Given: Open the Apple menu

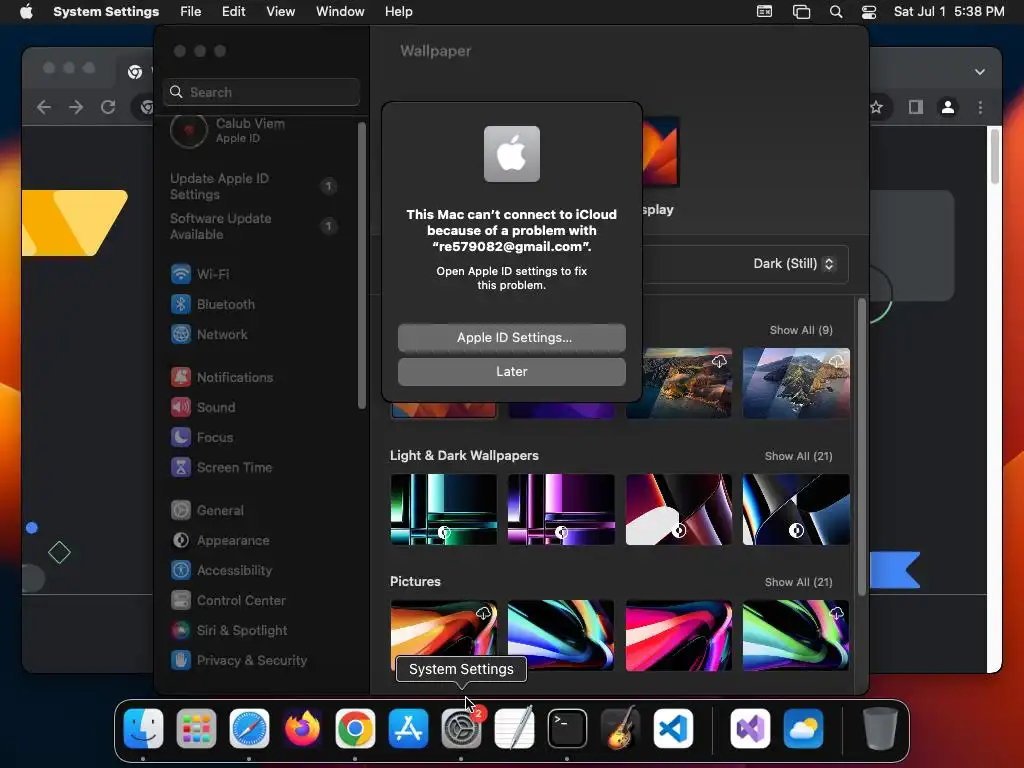Looking at the screenshot, I should 26,12.
